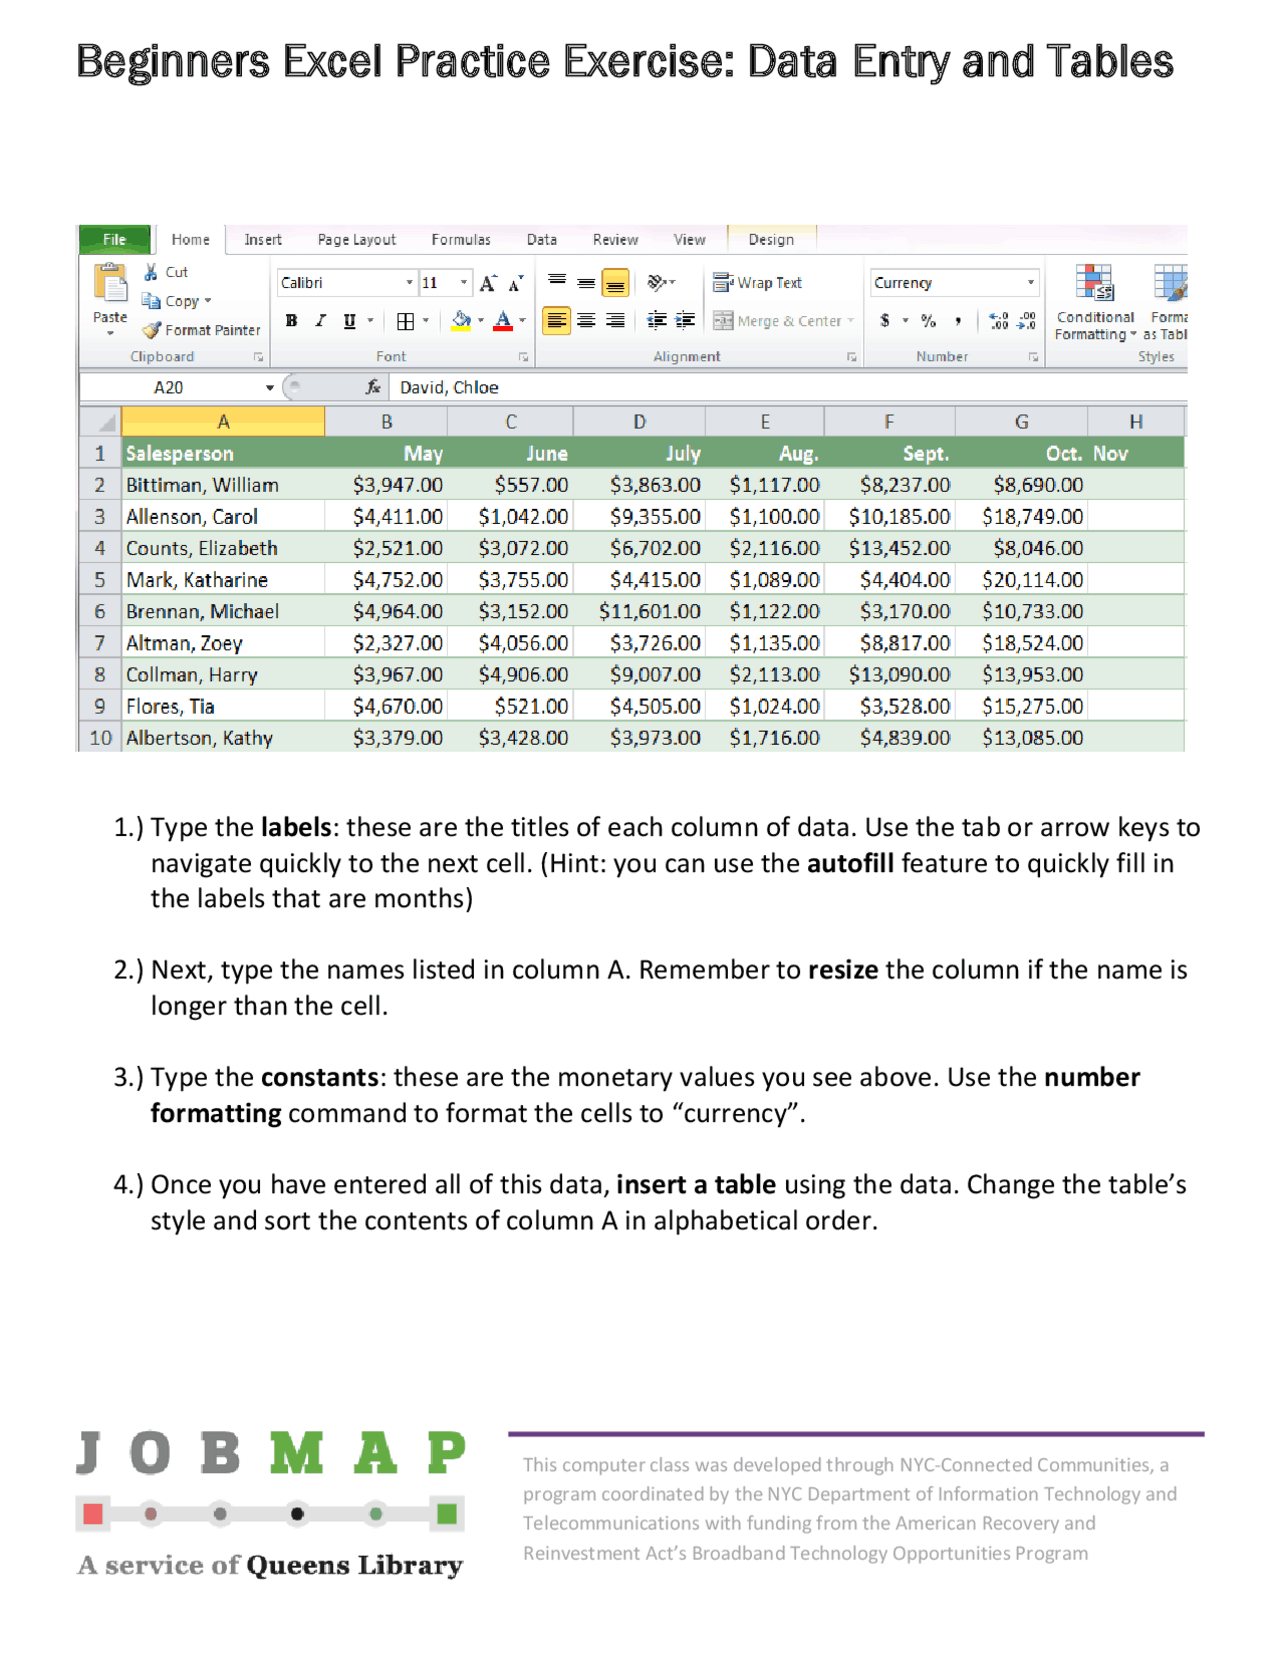The height and width of the screenshot is (1656, 1280).
Task: Click the Percent Style icon
Action: coord(929,321)
